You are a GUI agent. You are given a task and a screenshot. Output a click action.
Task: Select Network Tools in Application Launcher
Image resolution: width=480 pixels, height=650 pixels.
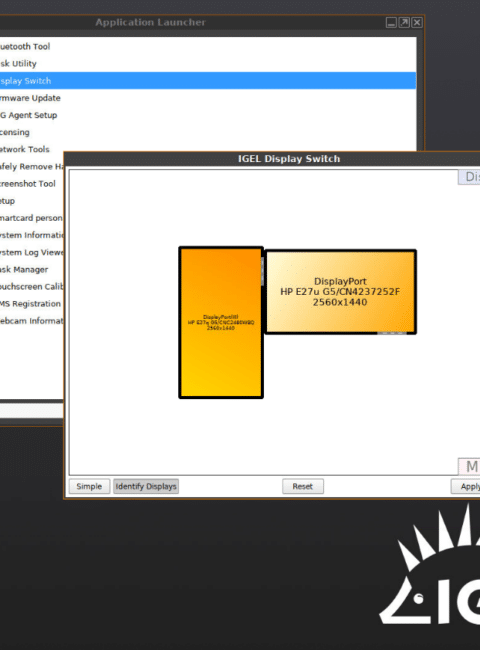[x=25, y=149]
